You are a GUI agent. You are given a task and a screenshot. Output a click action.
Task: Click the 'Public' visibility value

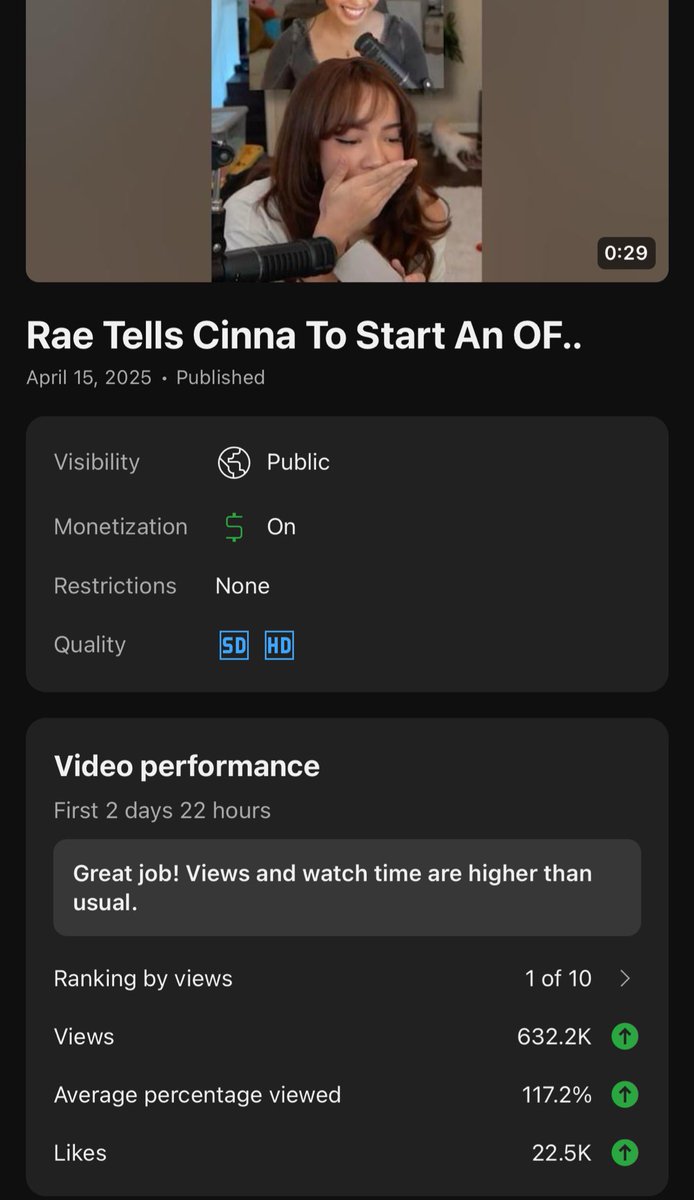298,462
